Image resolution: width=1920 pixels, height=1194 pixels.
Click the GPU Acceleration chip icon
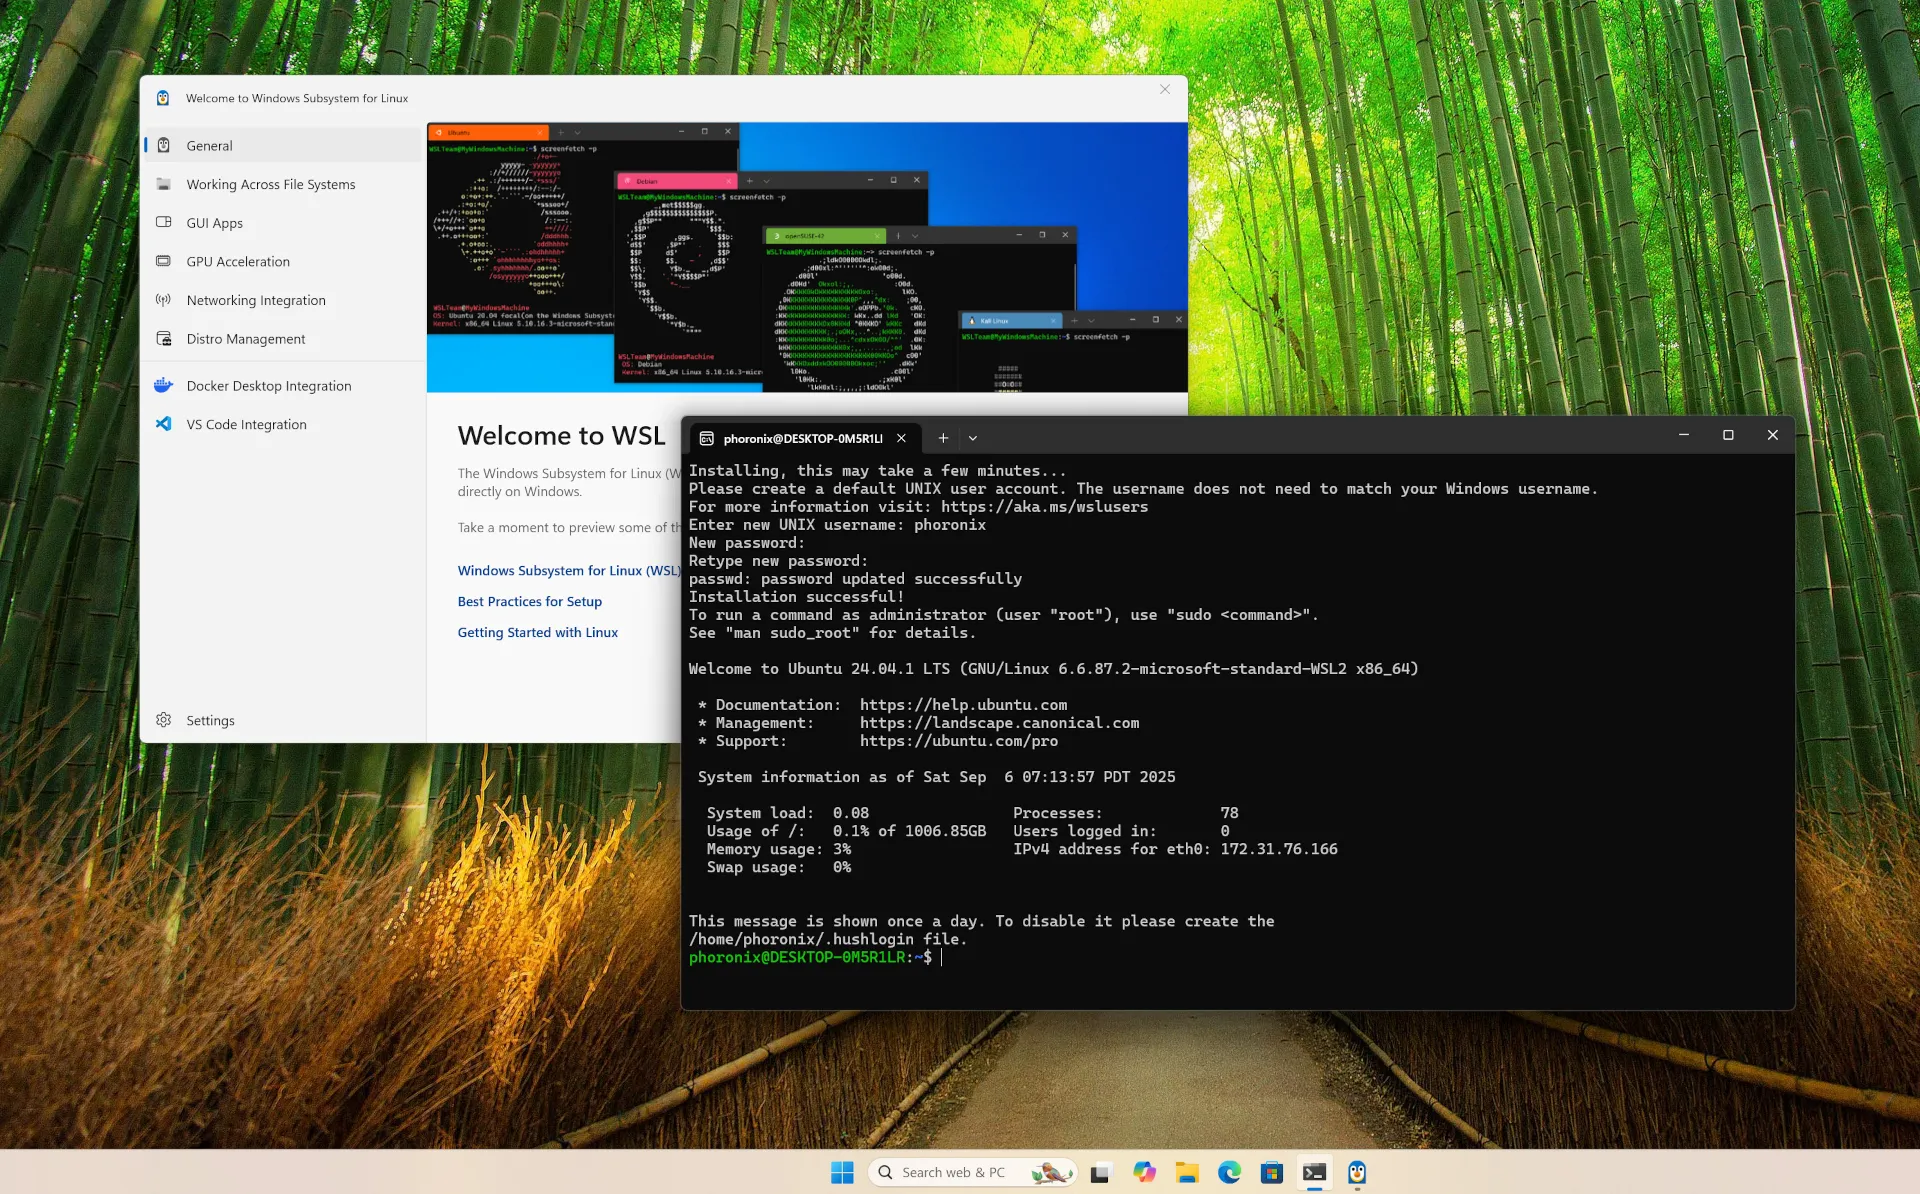click(x=164, y=261)
